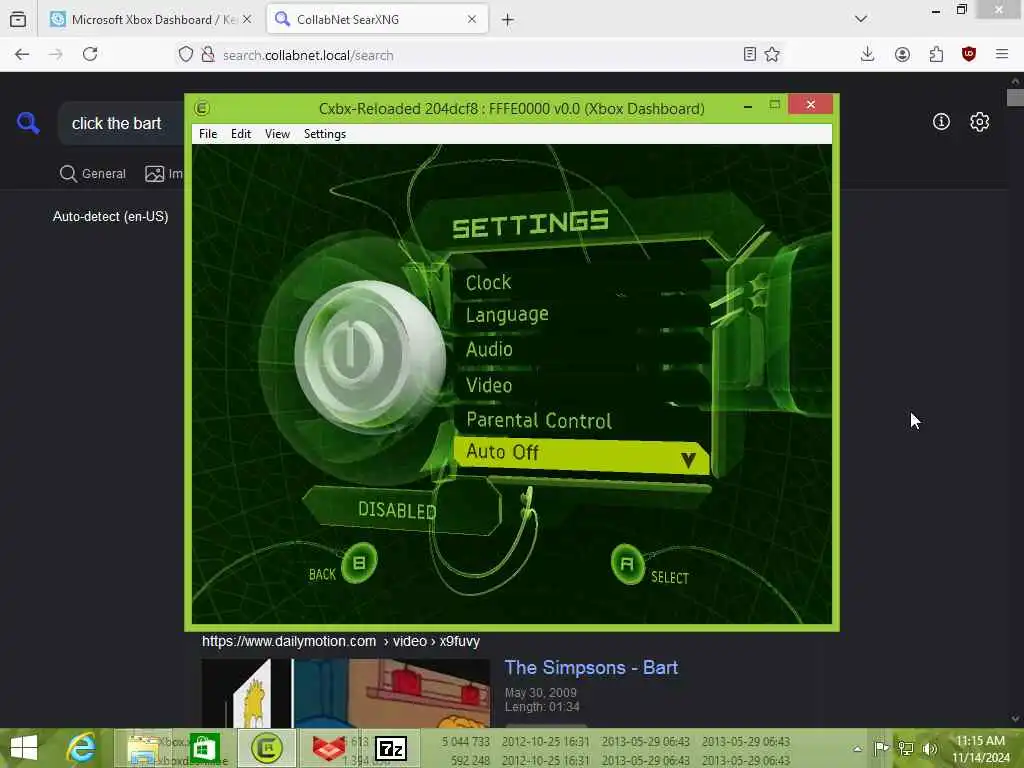Viewport: 1024px width, 768px height.
Task: Go back with the browser back arrow
Action: pyautogui.click(x=22, y=55)
